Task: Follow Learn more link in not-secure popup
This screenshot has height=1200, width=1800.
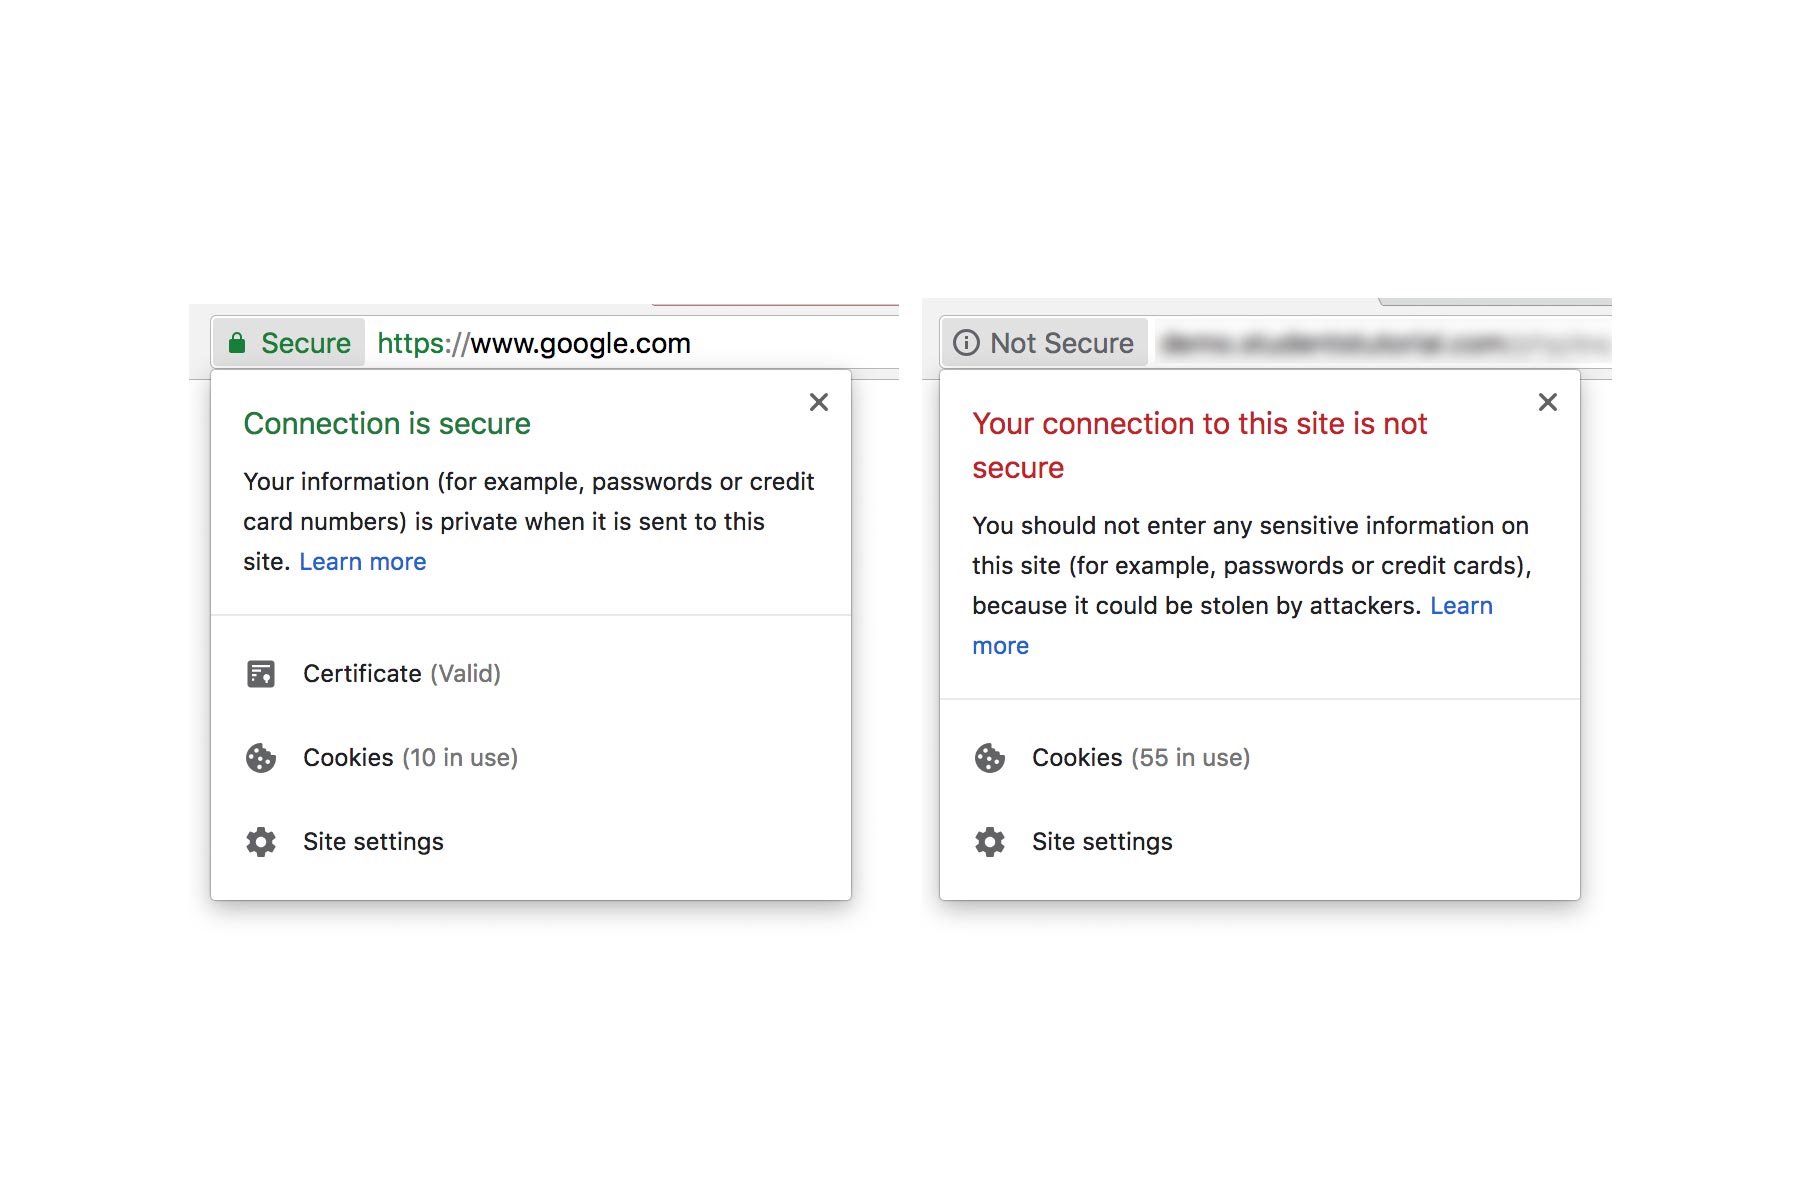Action: [1461, 606]
